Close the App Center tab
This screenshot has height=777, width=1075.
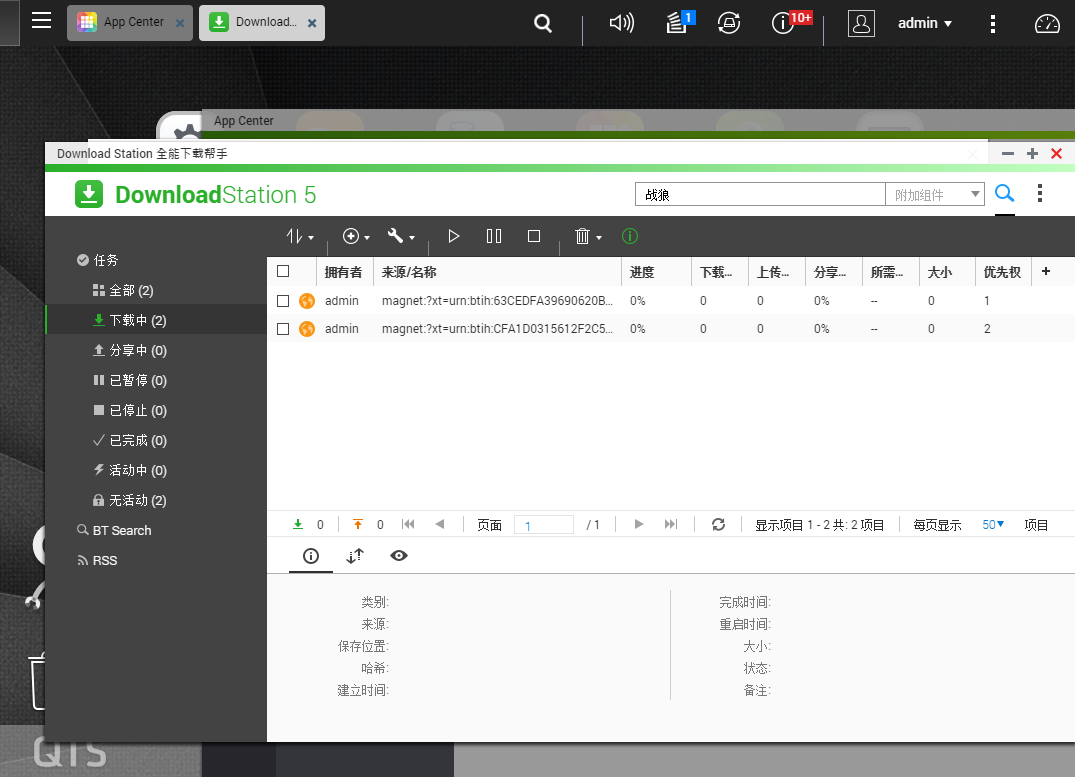[180, 23]
